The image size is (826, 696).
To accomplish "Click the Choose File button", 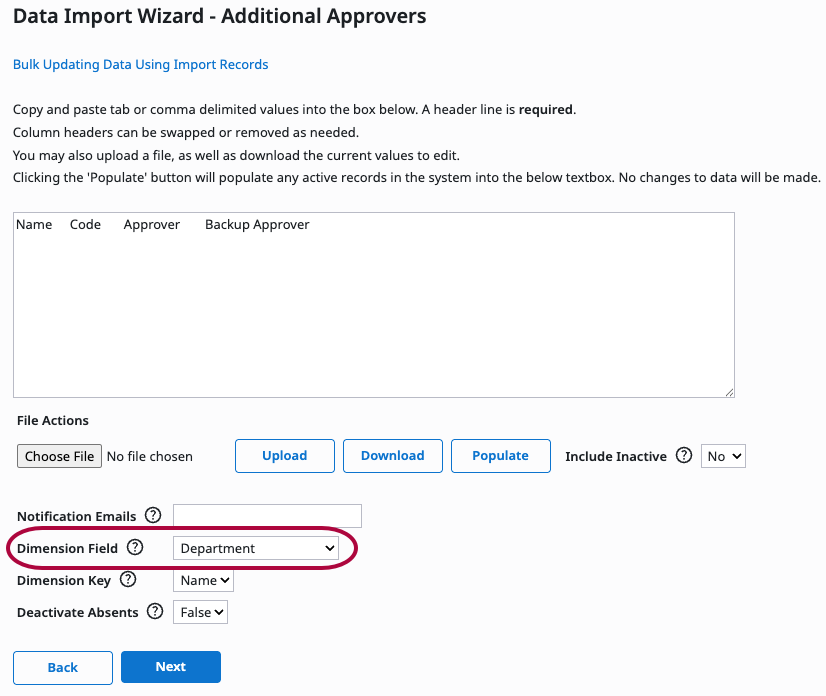I will pyautogui.click(x=59, y=456).
